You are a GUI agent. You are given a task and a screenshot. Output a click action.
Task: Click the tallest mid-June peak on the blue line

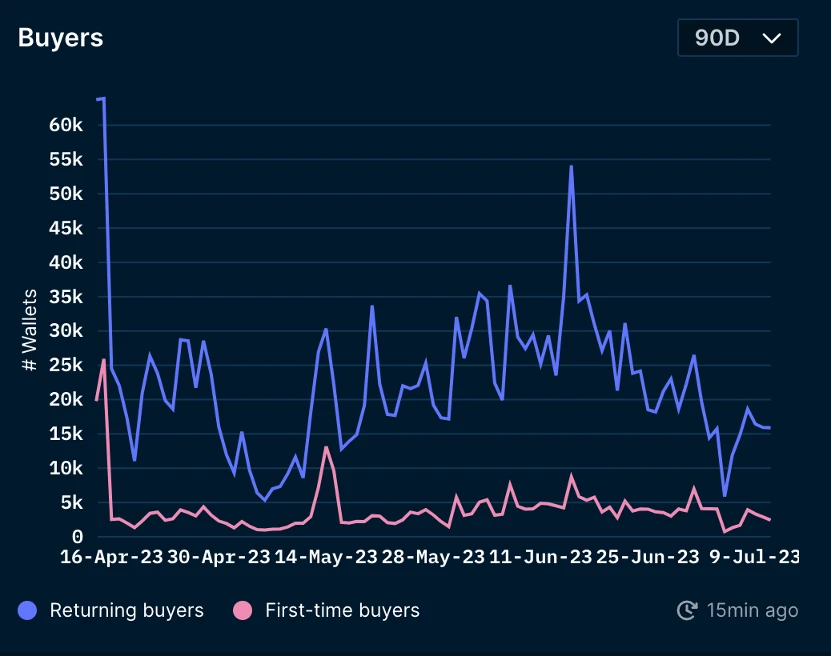click(571, 167)
